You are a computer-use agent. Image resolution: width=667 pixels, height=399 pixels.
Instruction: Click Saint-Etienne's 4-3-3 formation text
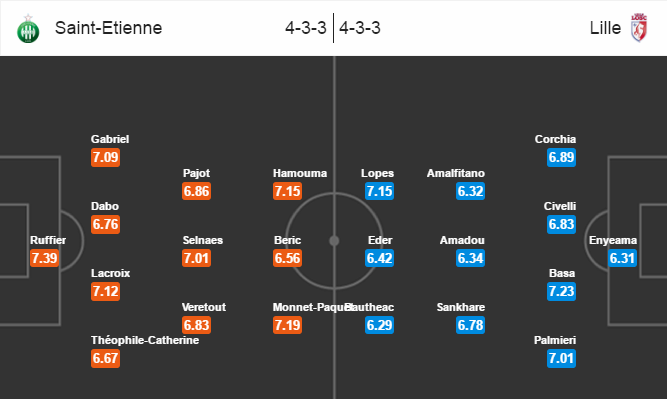point(306,28)
